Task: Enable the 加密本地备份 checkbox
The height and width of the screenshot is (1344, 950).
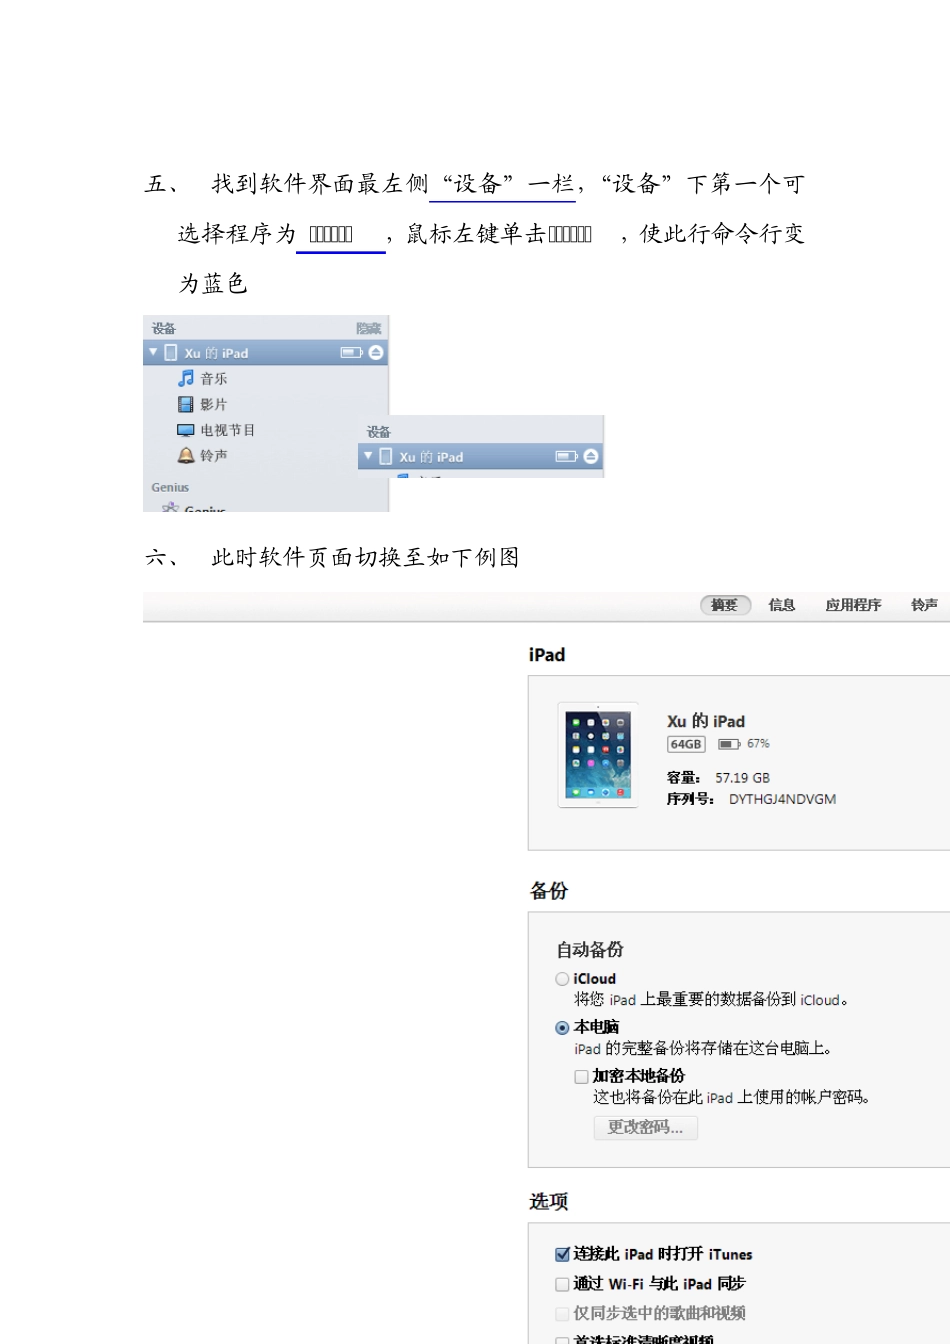Action: coord(581,1076)
